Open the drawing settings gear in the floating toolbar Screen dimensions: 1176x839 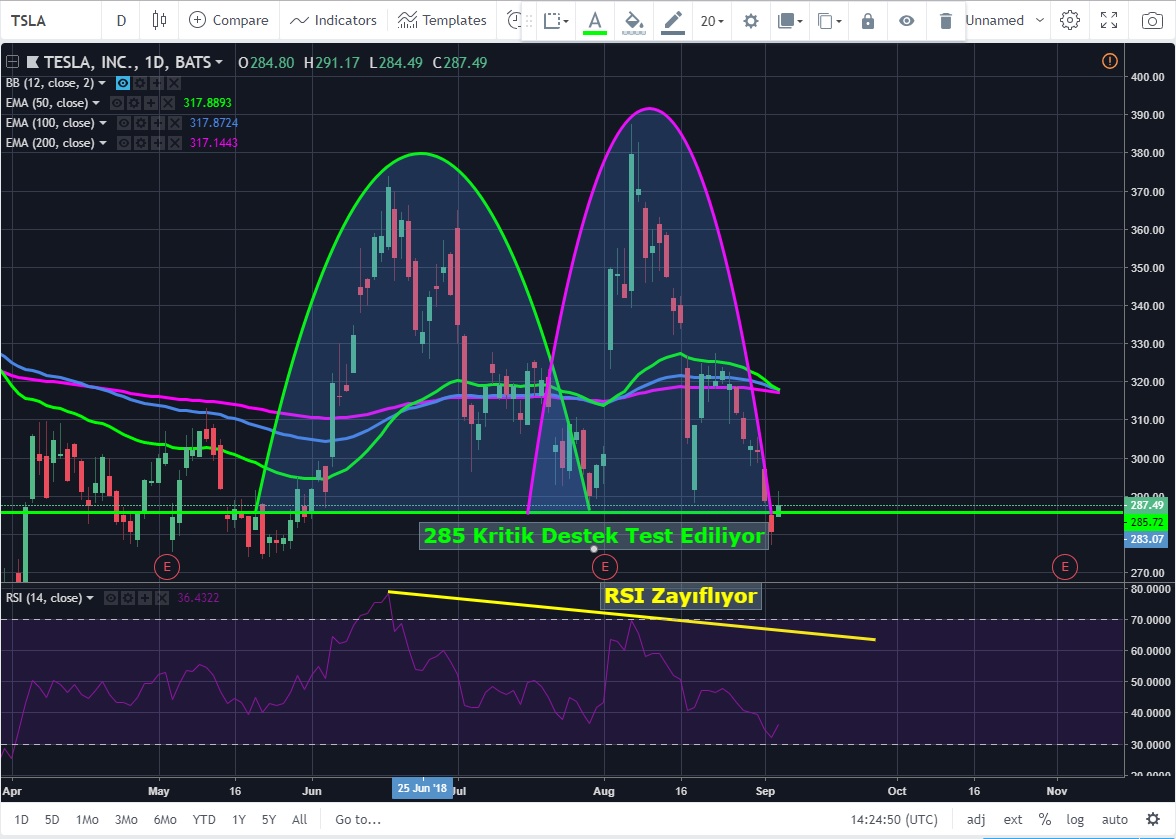pos(751,21)
